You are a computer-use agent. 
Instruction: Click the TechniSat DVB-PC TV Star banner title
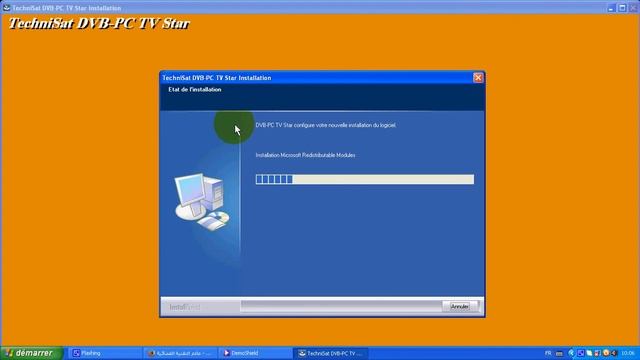(99, 24)
